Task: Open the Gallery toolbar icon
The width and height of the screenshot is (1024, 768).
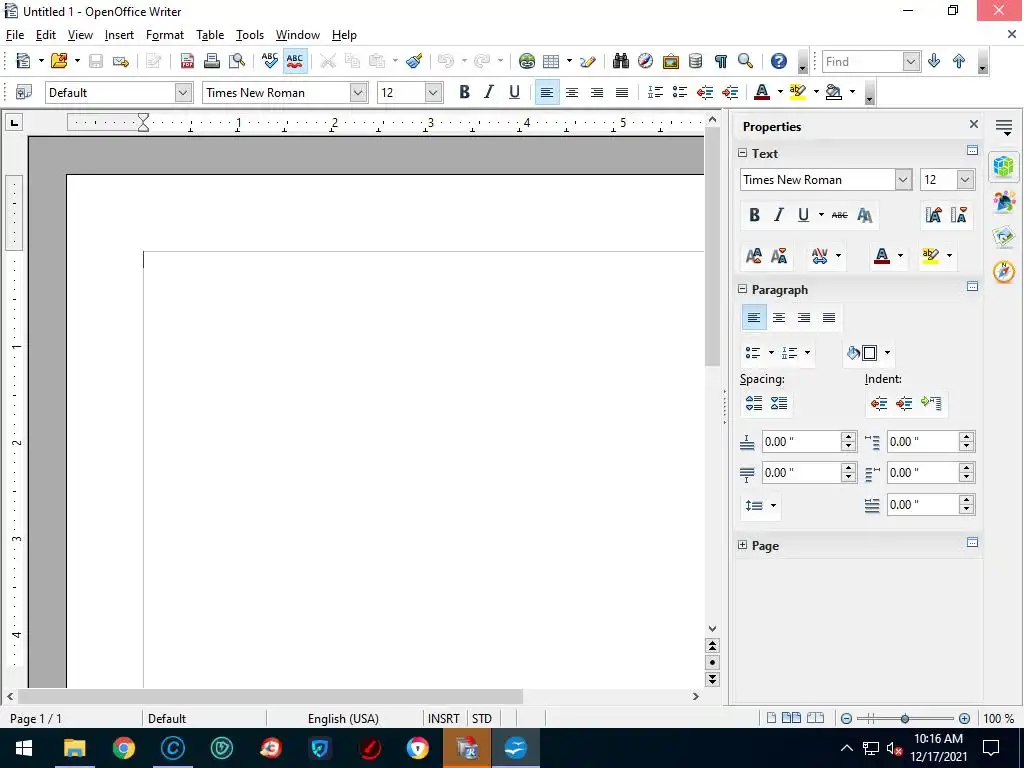Action: 671,61
